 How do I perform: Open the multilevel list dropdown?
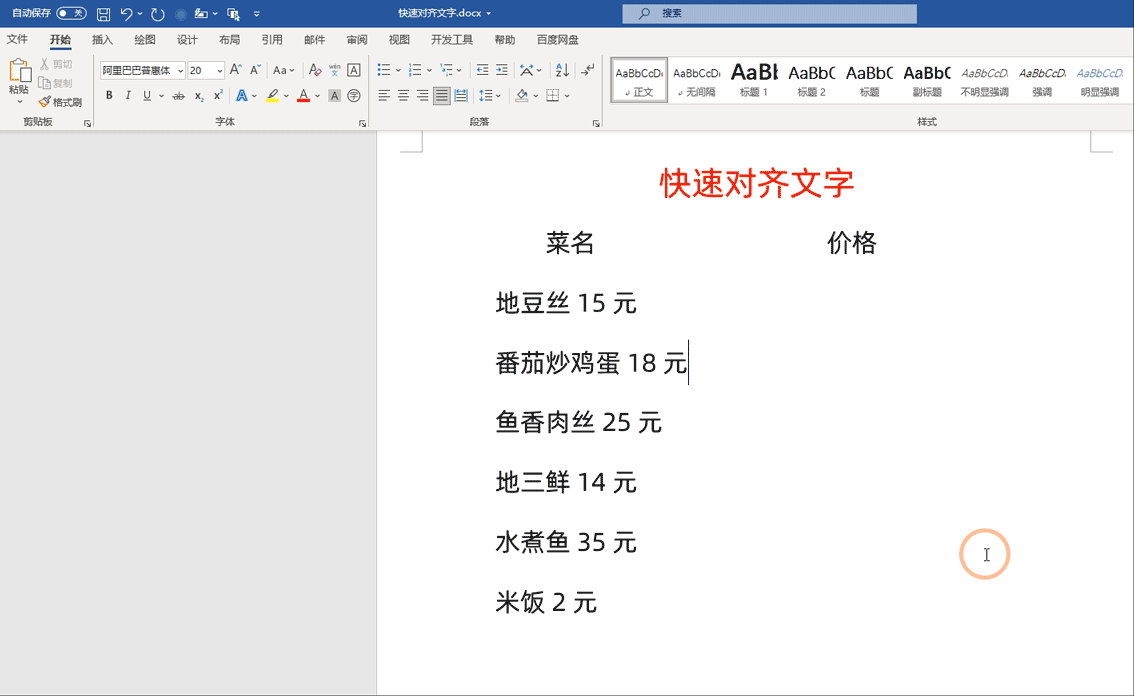[x=459, y=71]
